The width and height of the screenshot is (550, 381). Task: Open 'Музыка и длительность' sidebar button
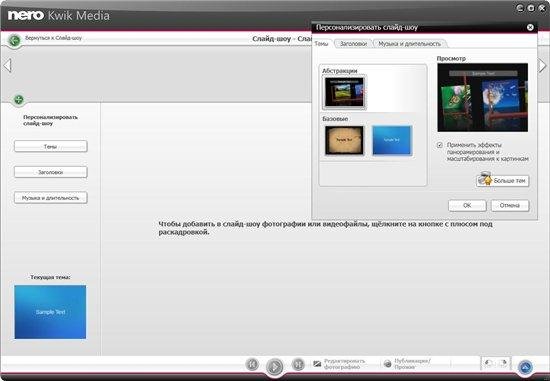[x=51, y=198]
